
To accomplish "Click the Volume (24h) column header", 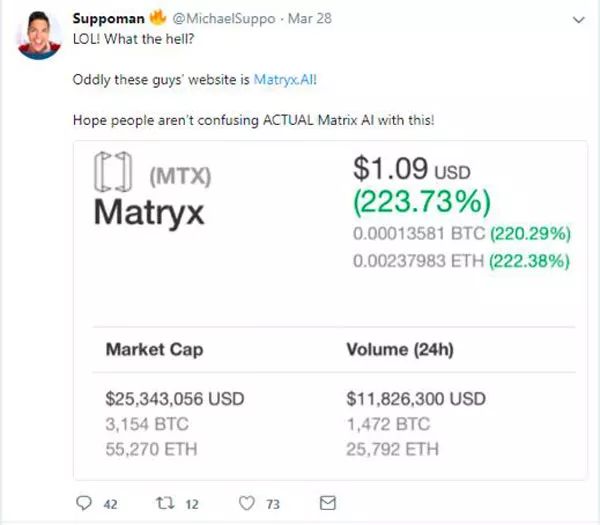I will coord(401,350).
